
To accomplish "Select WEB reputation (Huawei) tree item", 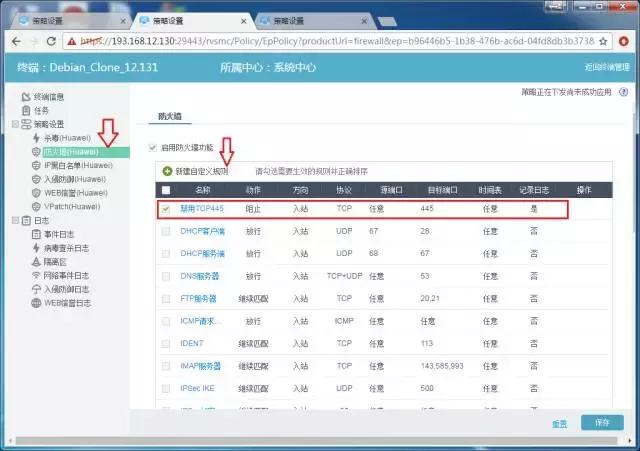I will [x=76, y=193].
